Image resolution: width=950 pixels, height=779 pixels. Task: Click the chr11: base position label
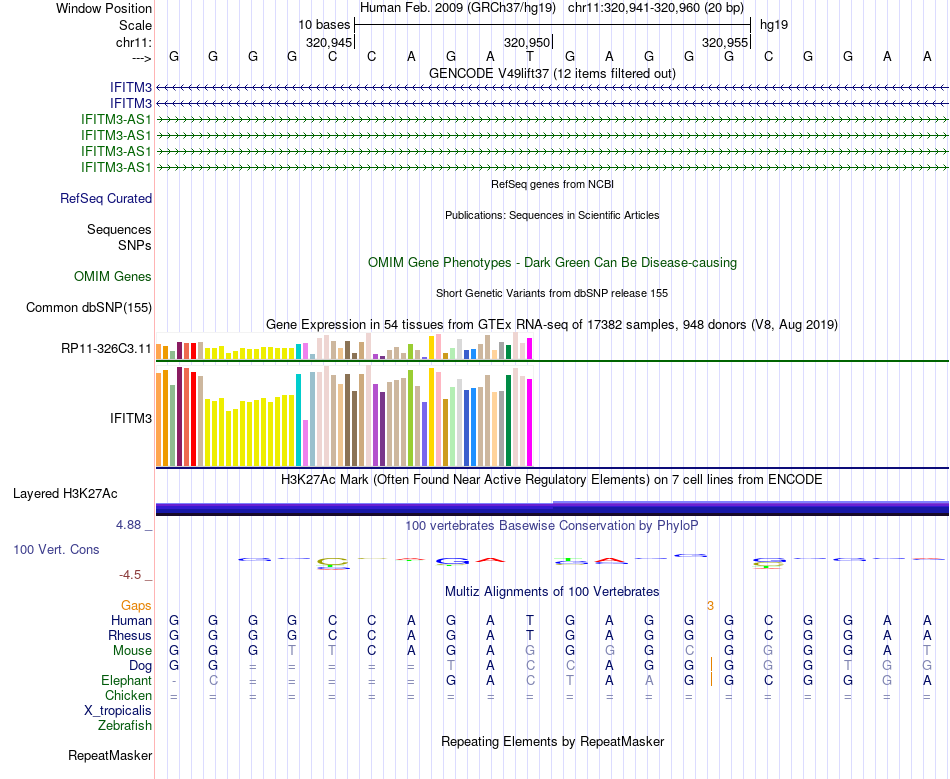pos(133,42)
